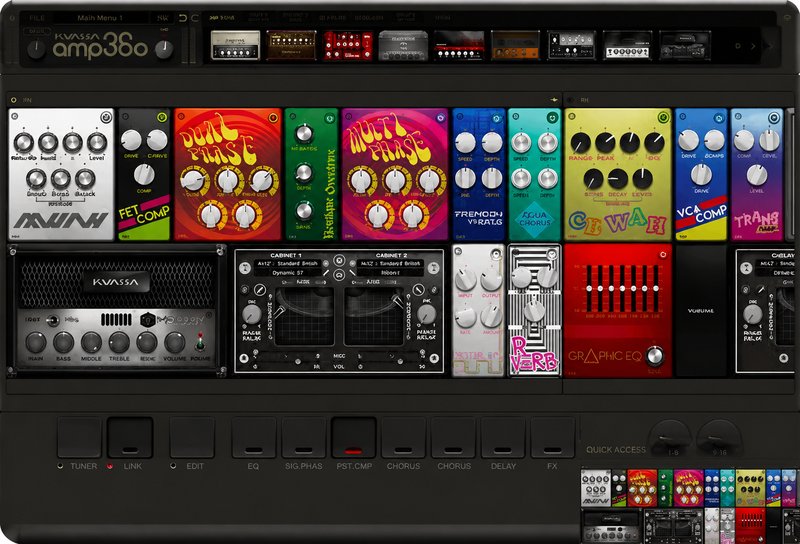The height and width of the screenshot is (544, 800).
Task: Click the DECAY knob on the CE Wah pedal
Action: click(x=617, y=179)
